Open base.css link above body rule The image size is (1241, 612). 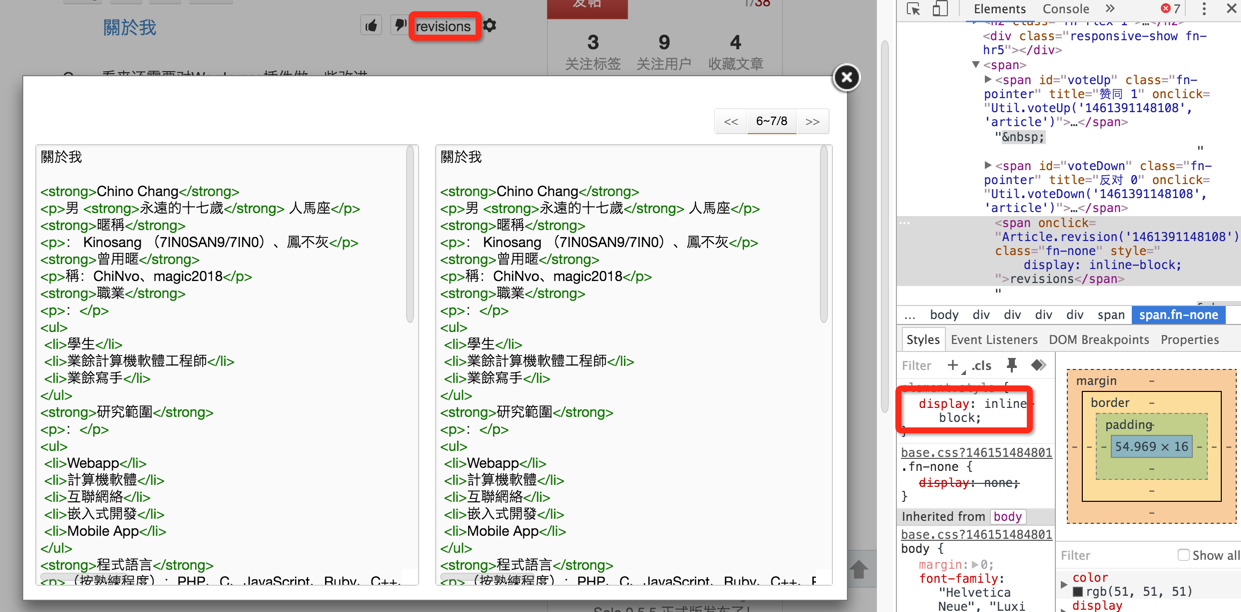click(976, 535)
